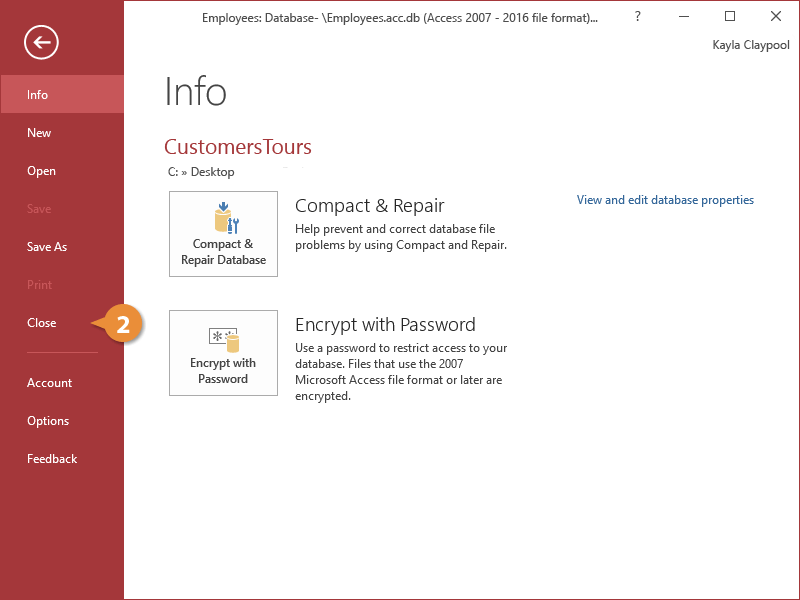
Task: Click the back arrow to exit backstage
Action: [42, 42]
